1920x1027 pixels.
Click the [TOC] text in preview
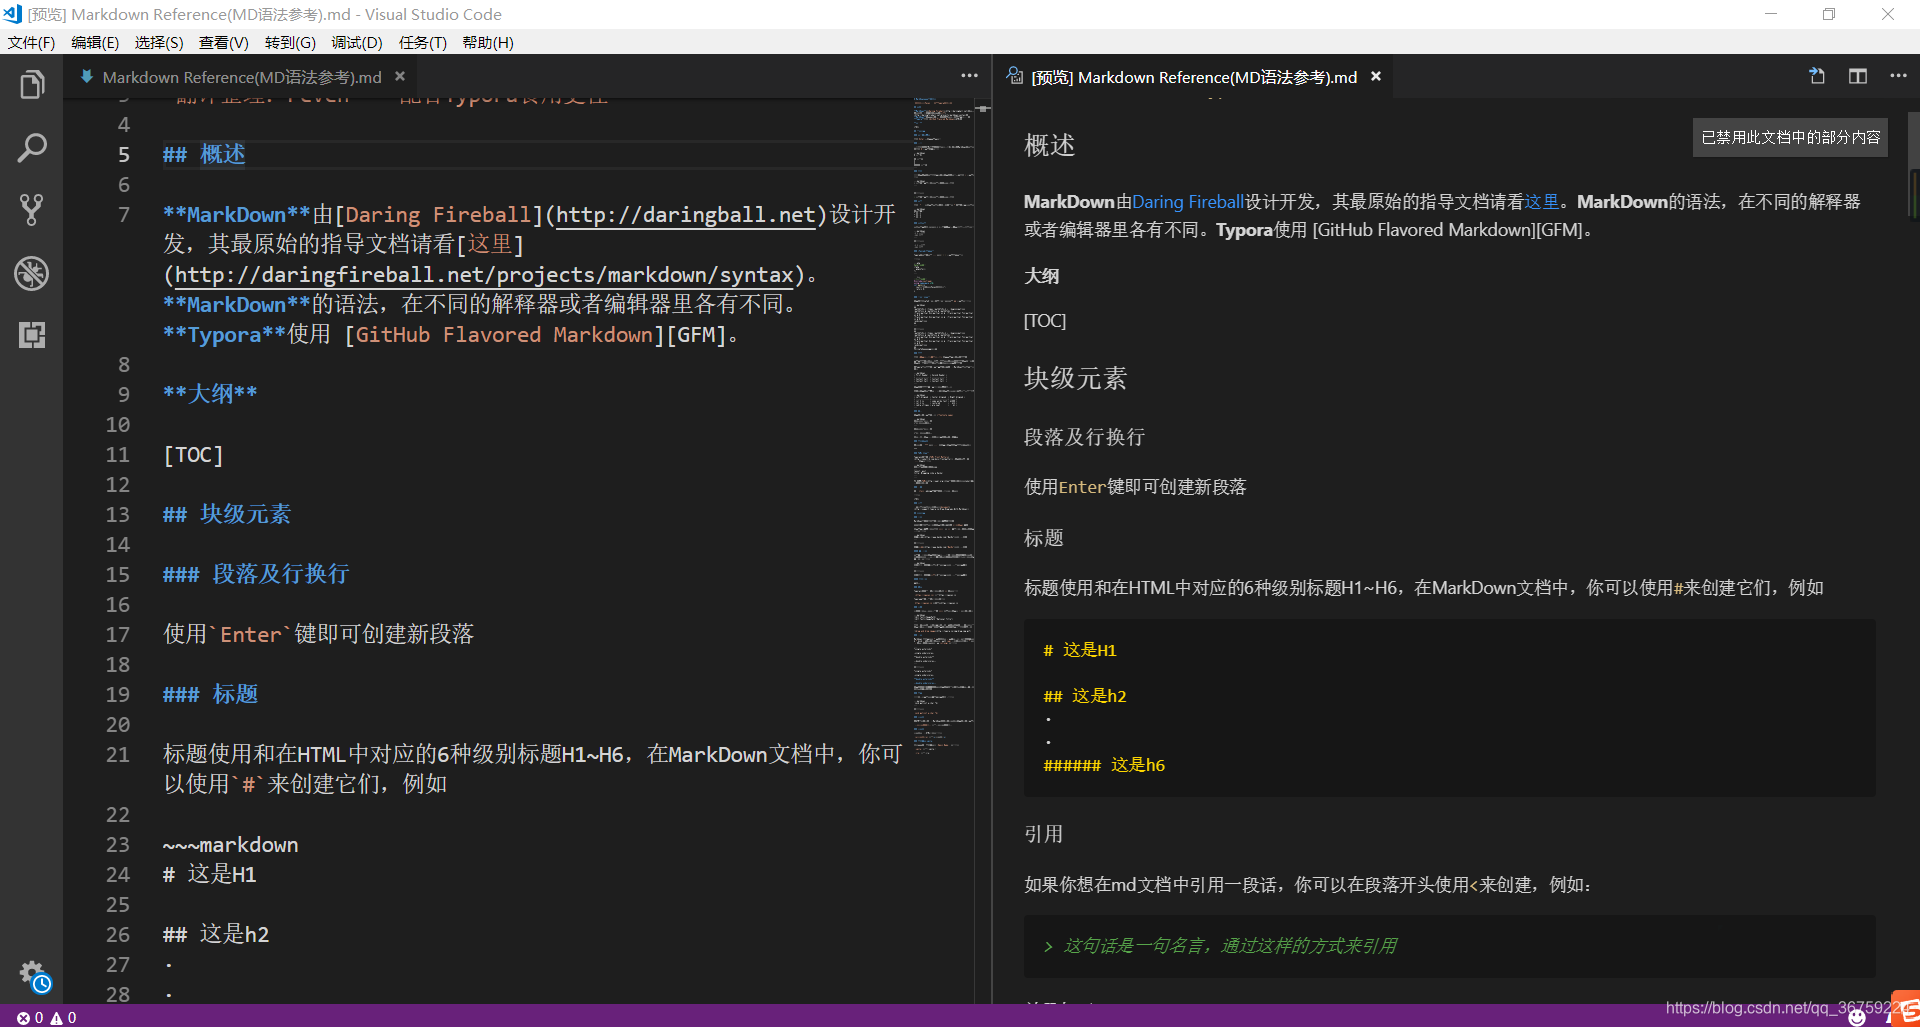tap(1045, 321)
